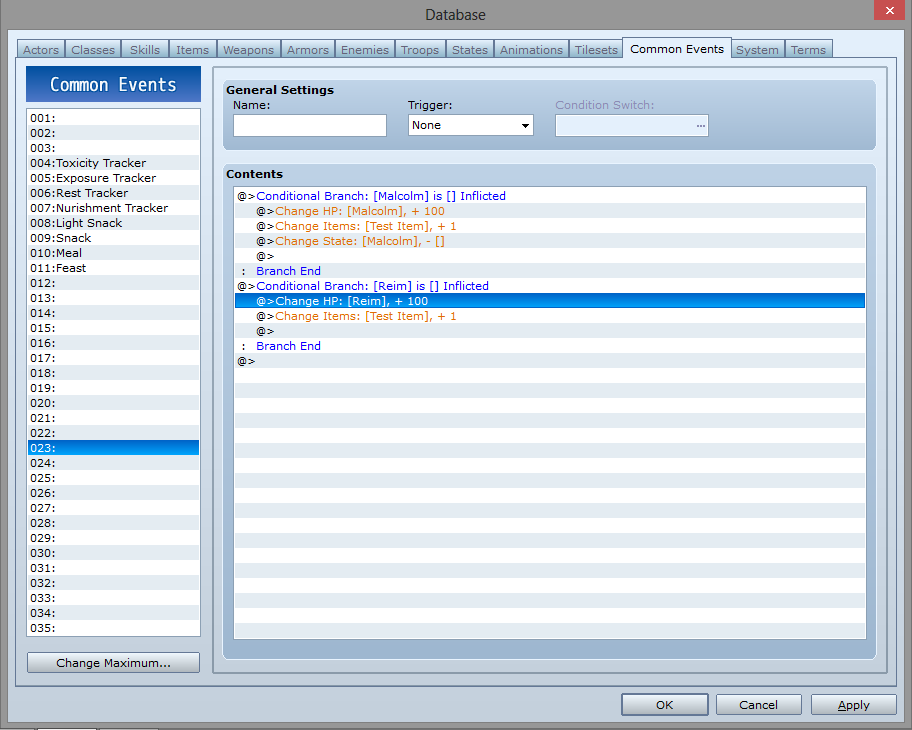Select the Change State Malcolm command line
This screenshot has width=912, height=730.
(x=360, y=241)
